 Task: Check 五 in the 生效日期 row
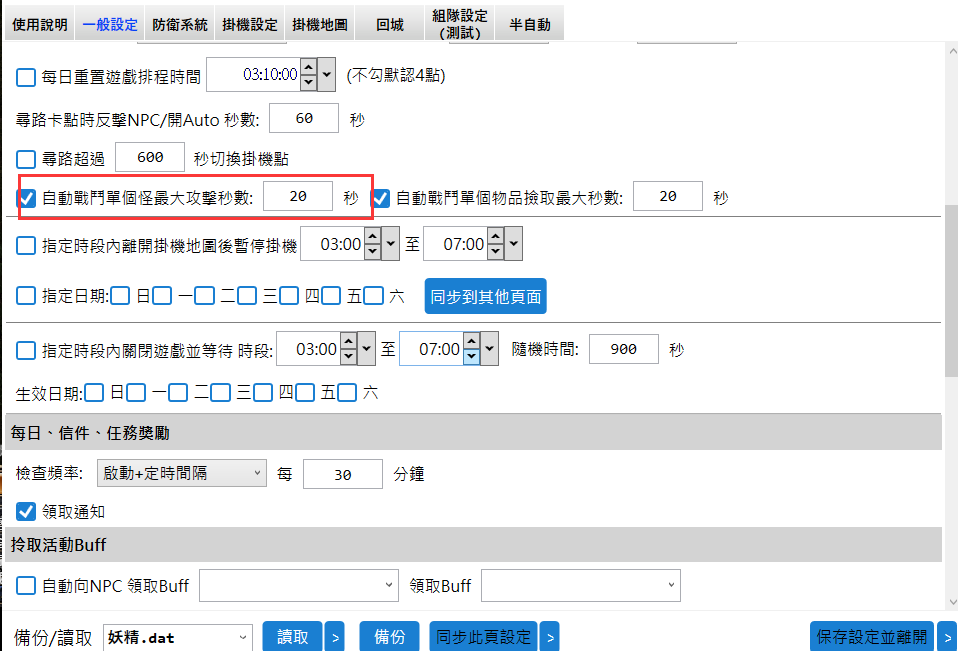pyautogui.click(x=304, y=392)
